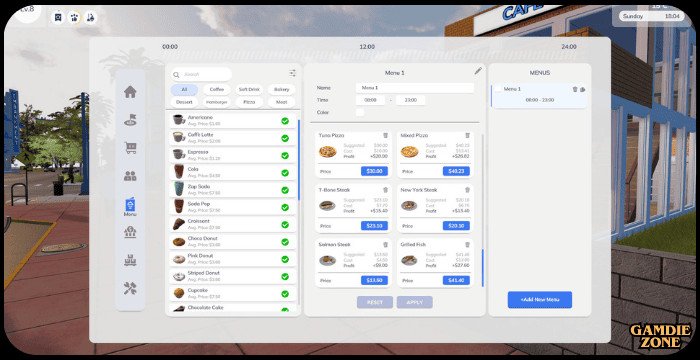This screenshot has height=360, width=700.
Task: Remove Salmon Steak with its trash icon
Action: [386, 245]
